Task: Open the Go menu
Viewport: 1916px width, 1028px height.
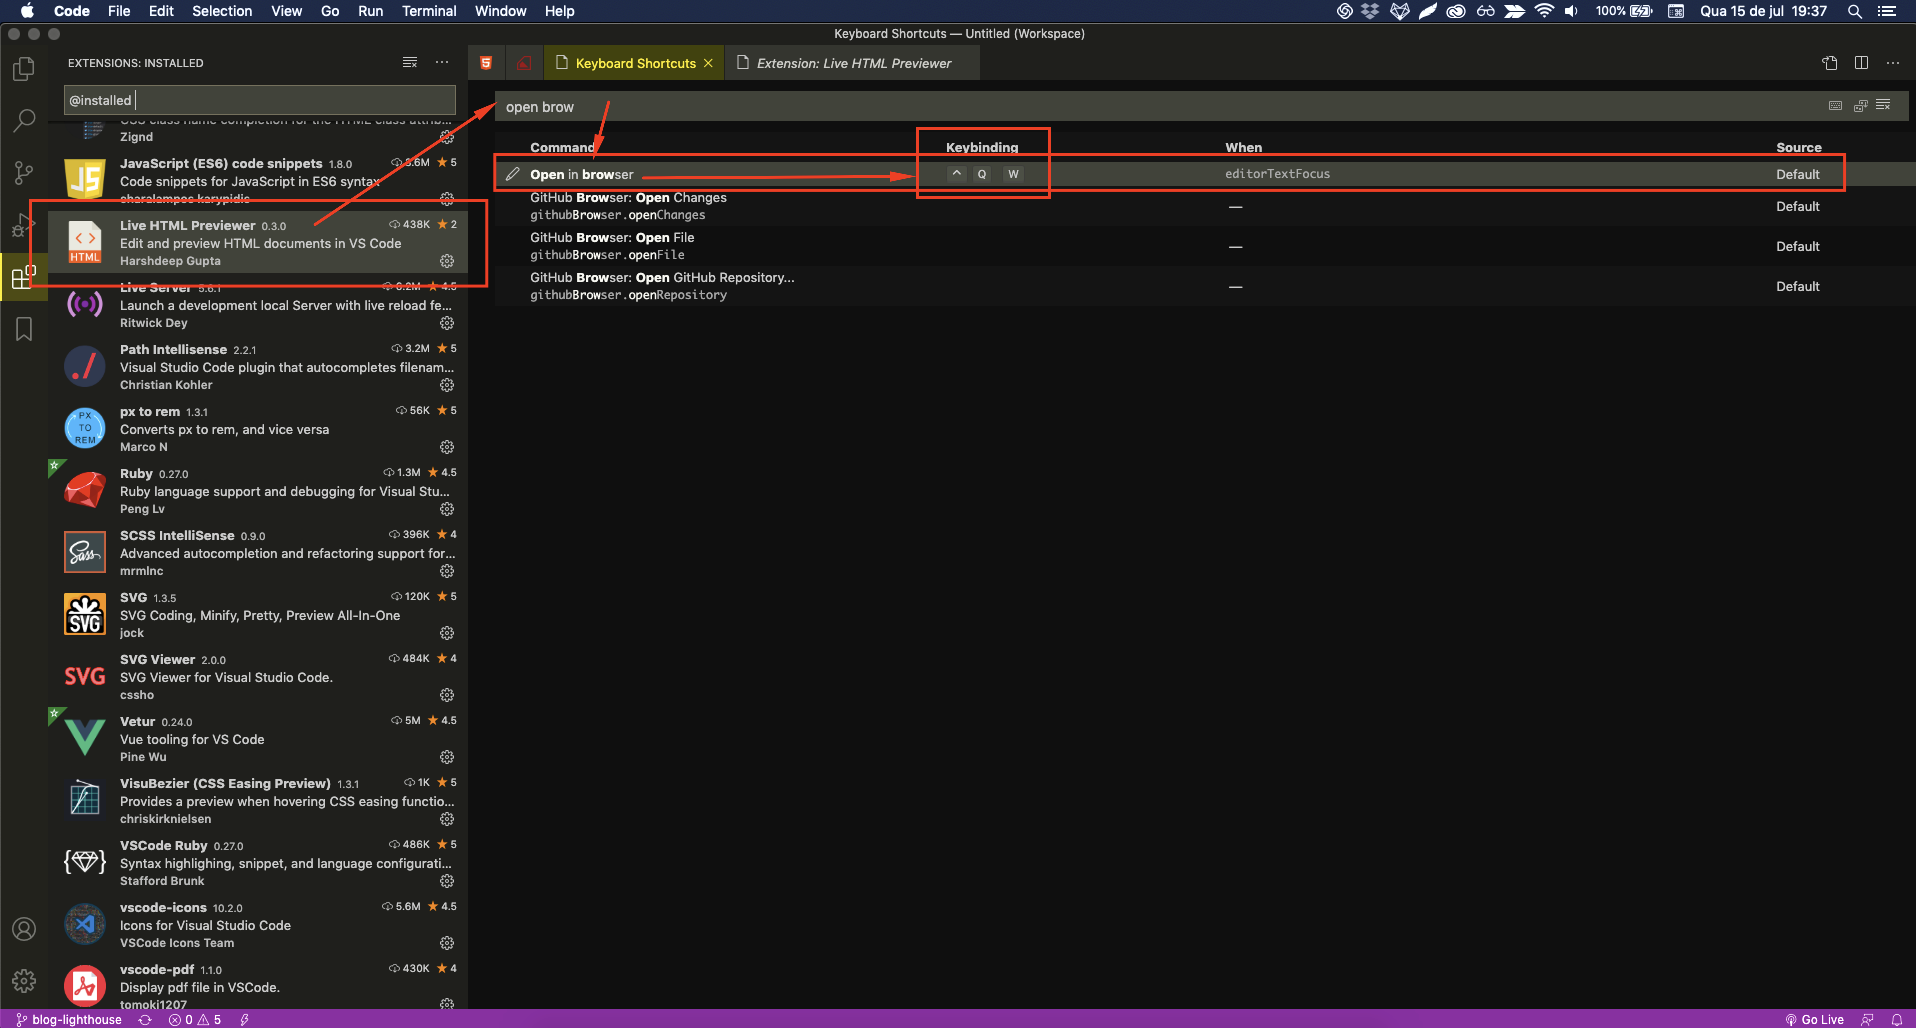Action: coord(330,11)
